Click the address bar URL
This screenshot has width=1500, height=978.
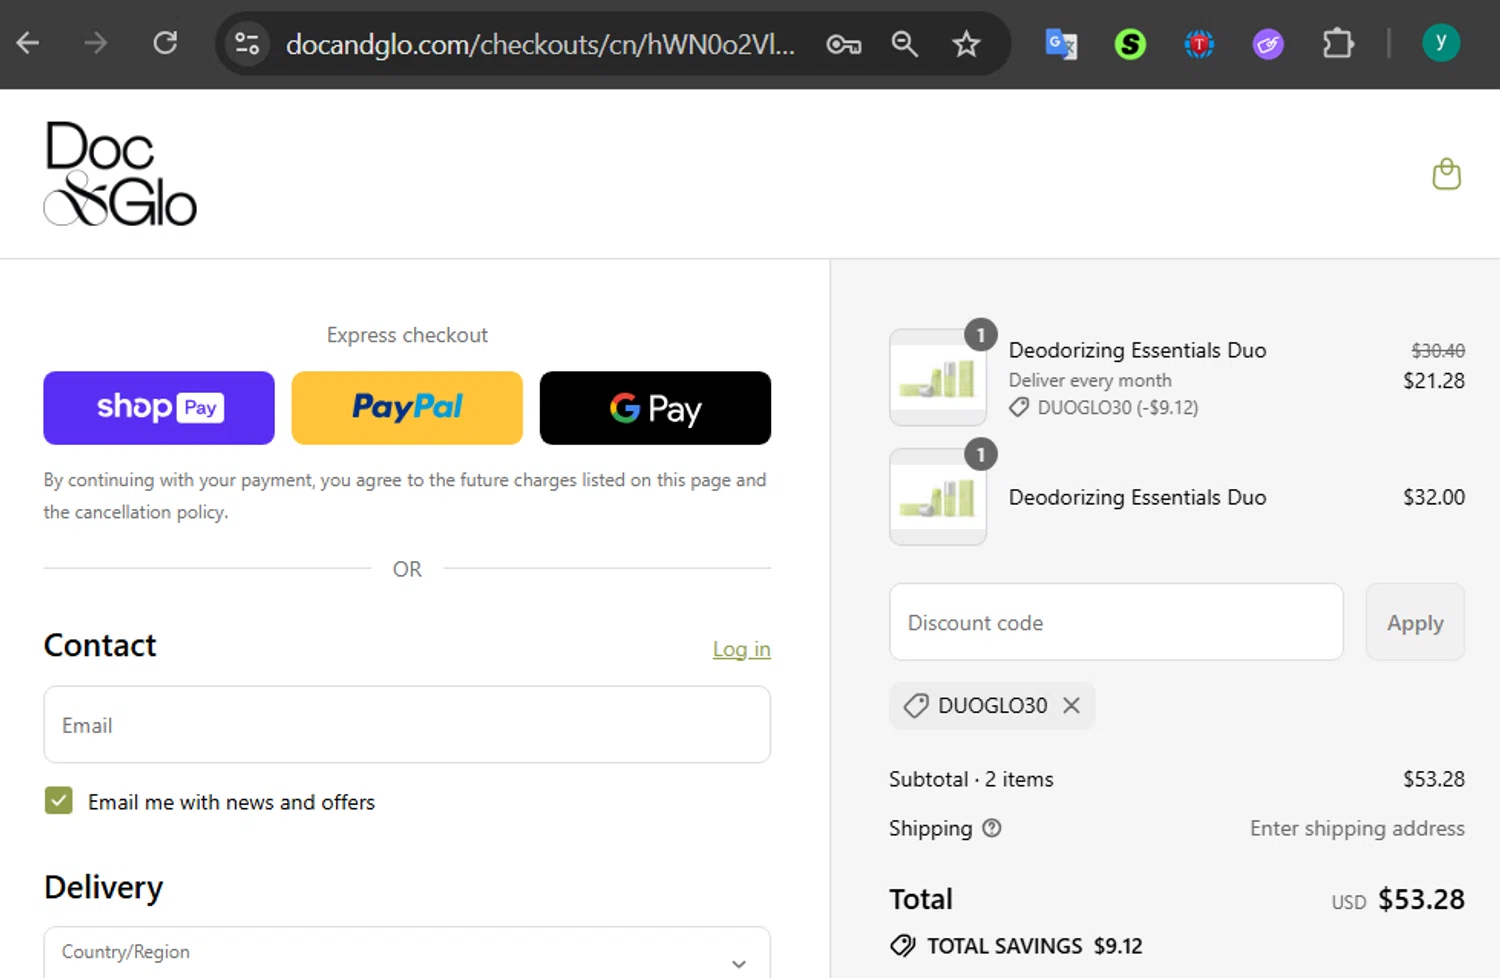point(540,44)
